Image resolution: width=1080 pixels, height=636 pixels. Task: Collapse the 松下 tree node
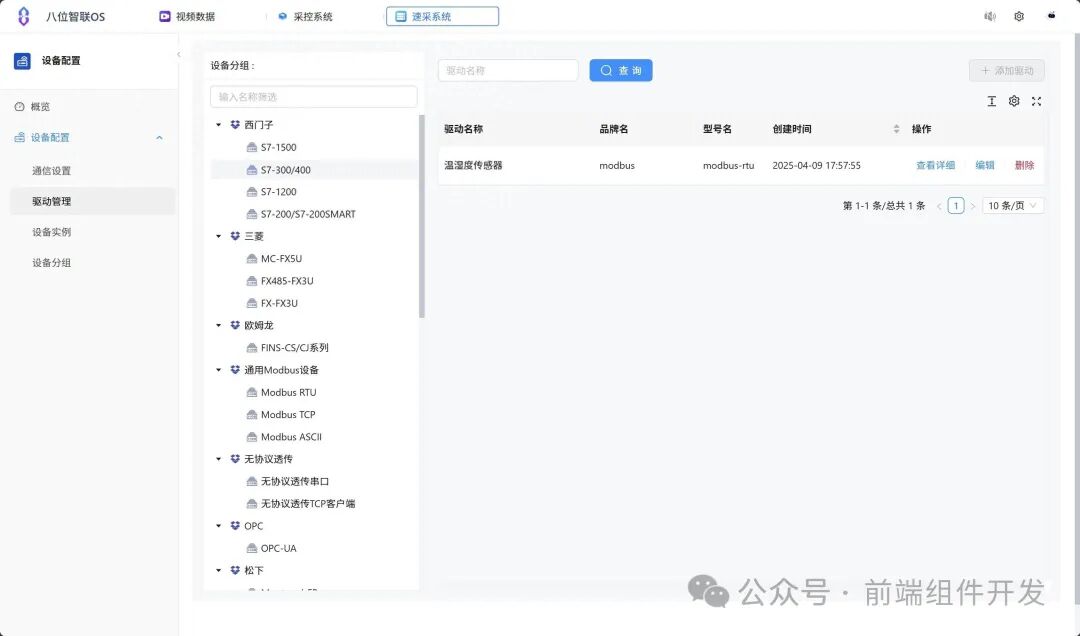(218, 571)
